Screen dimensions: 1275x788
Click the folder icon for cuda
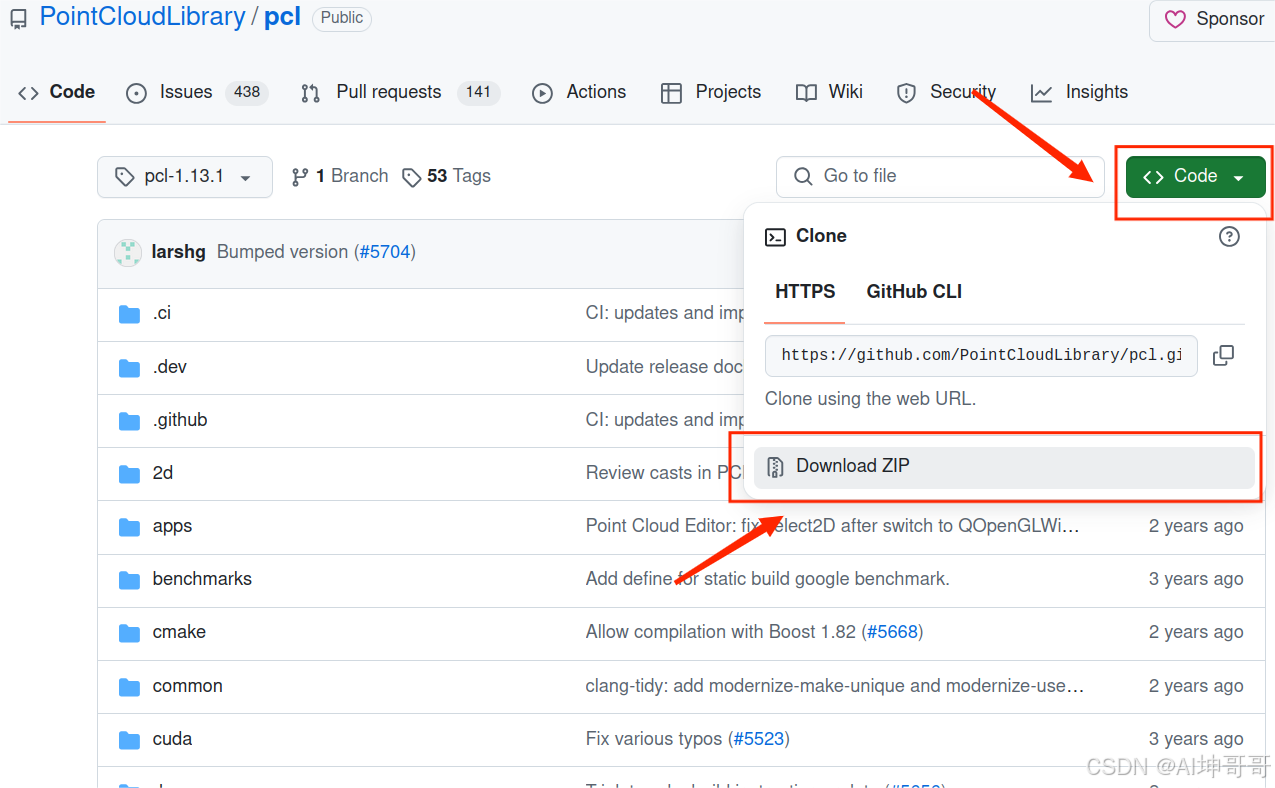click(129, 740)
